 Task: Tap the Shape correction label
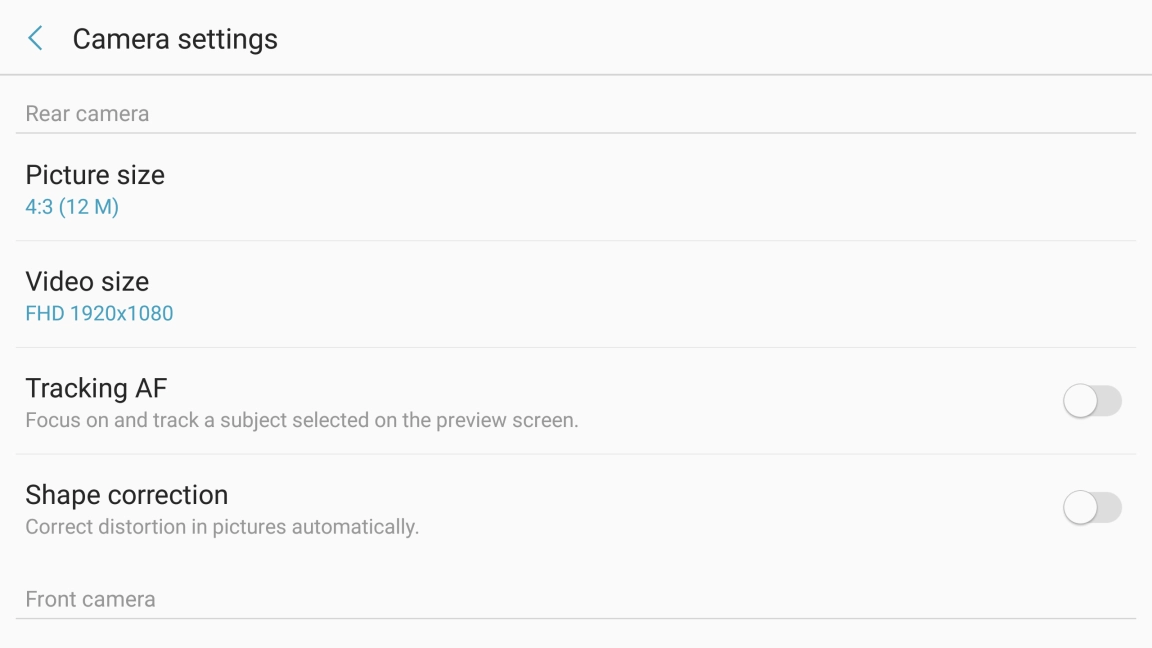click(x=127, y=495)
